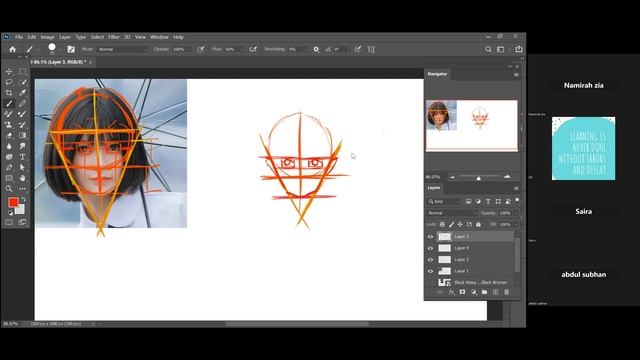Screen dimensions: 640x360
Task: Select the Crop tool
Action: tap(9, 93)
